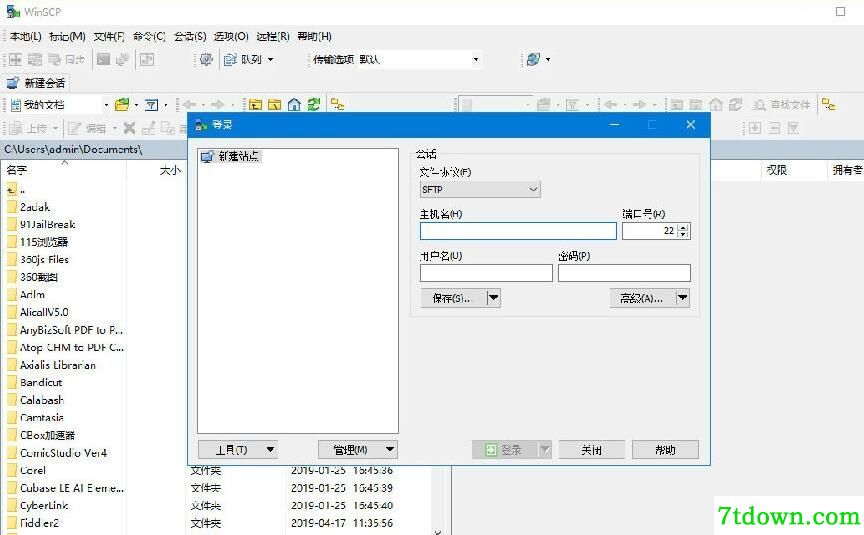This screenshot has height=535, width=864.
Task: Expand the Queue (队列) dropdown arrow
Action: point(270,60)
